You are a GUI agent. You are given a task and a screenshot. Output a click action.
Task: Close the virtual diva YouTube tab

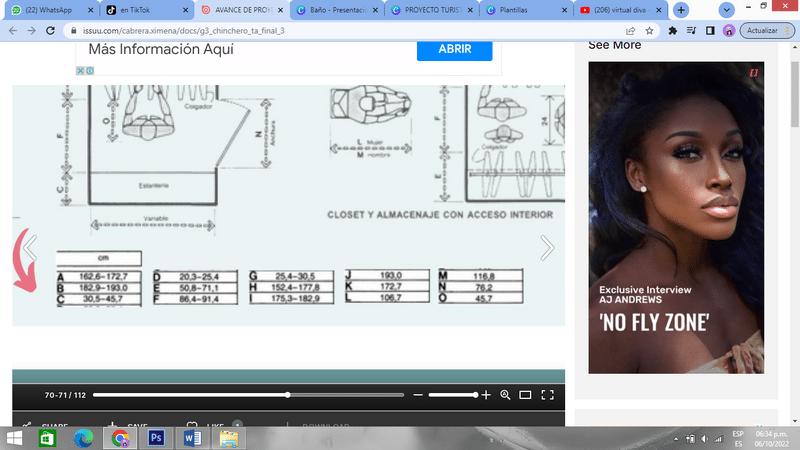[659, 10]
